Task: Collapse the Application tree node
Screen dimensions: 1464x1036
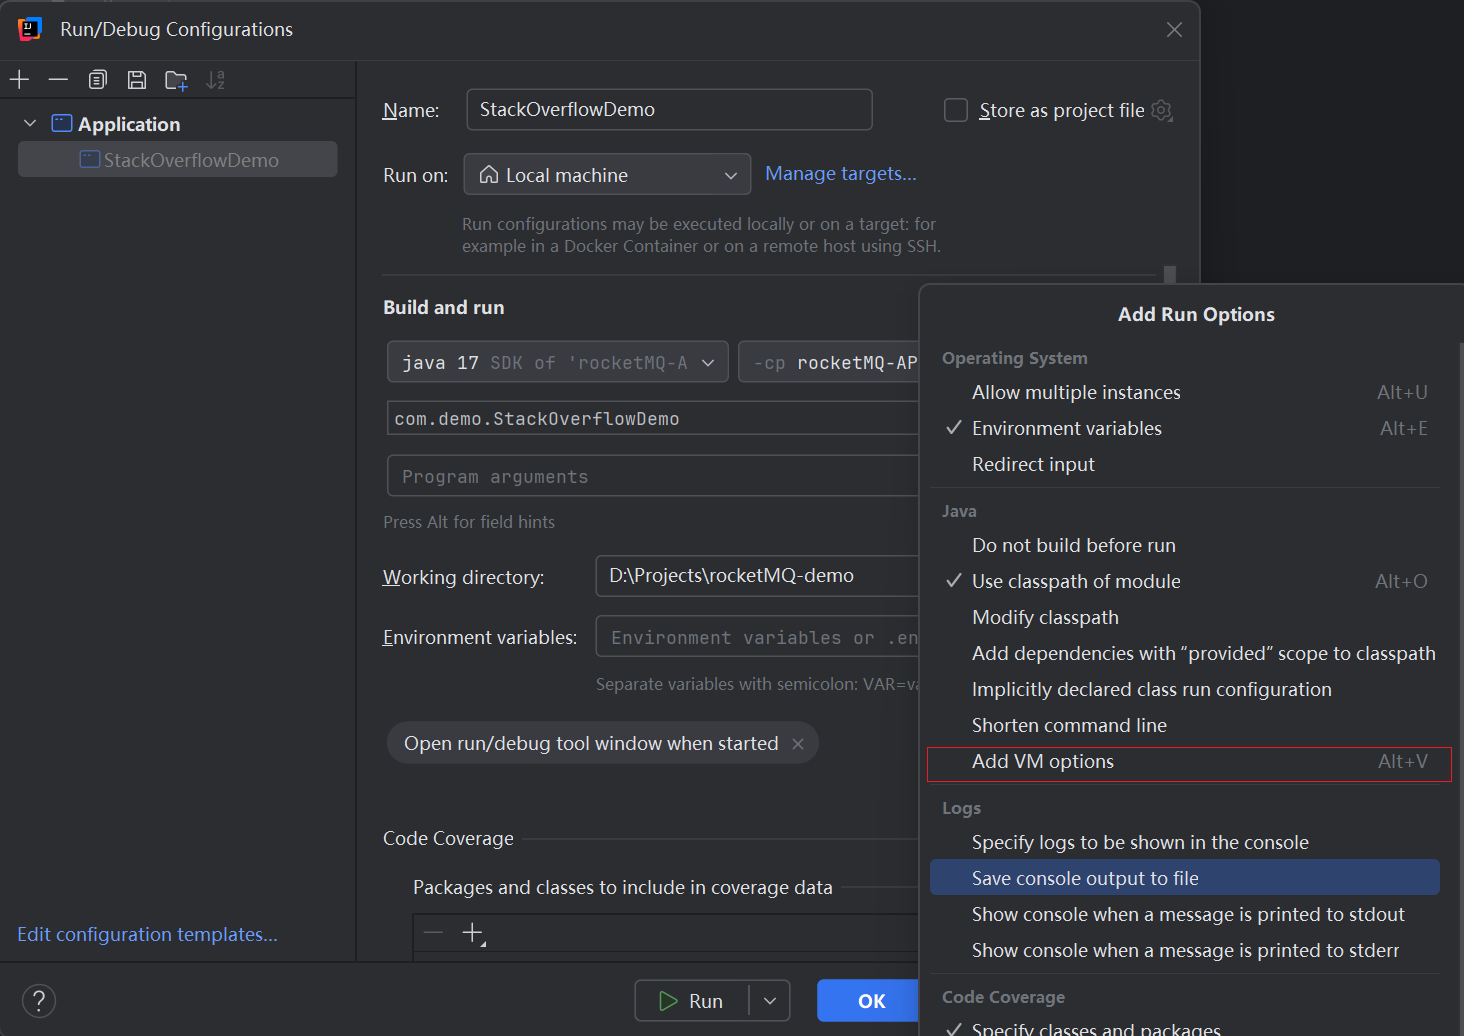Action: click(x=30, y=124)
